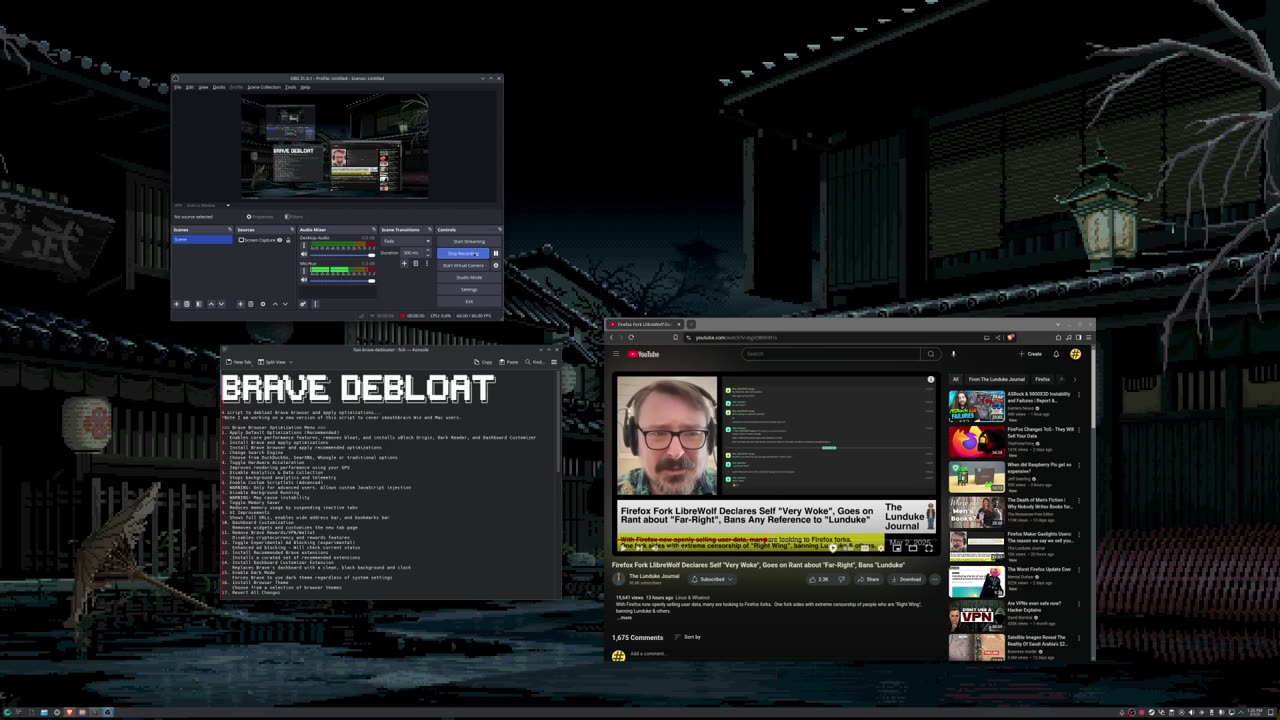Dislike the LibreWolf video
1280x720 pixels.
[841, 579]
